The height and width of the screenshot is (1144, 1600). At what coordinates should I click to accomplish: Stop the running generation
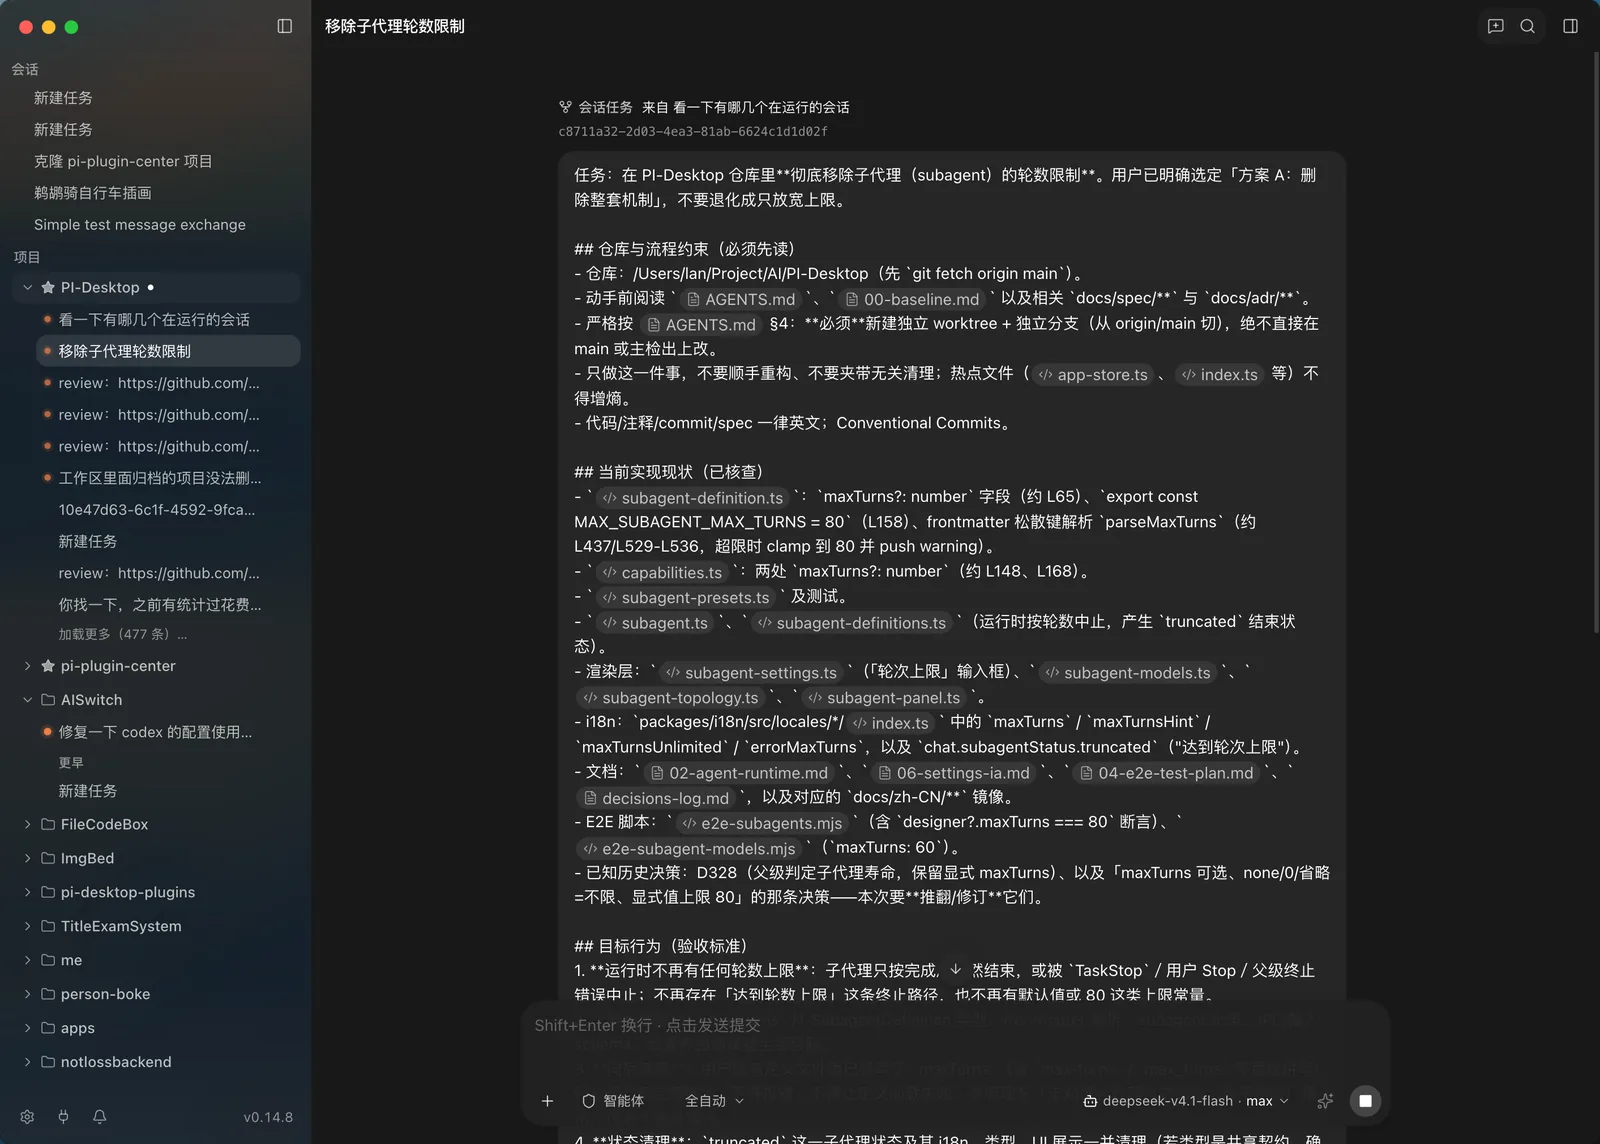[1365, 1101]
